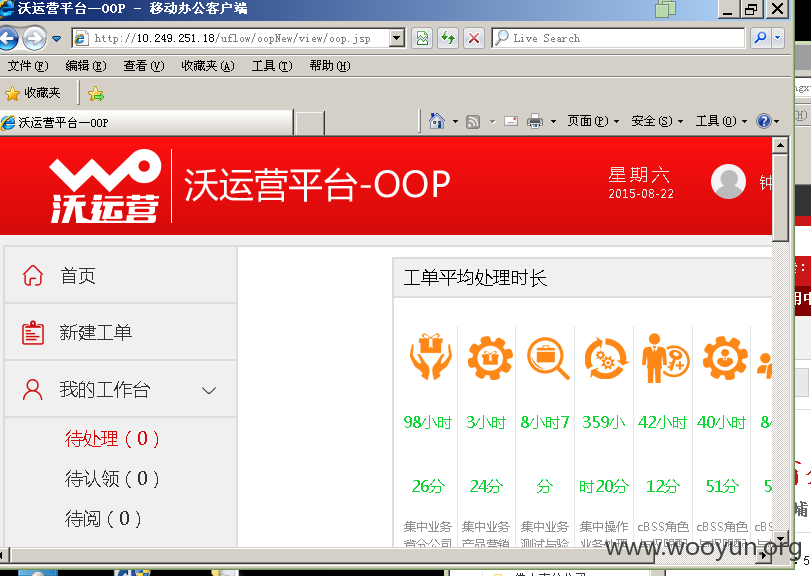Click the house icon next to 首页
The height and width of the screenshot is (576, 811).
tap(33, 276)
